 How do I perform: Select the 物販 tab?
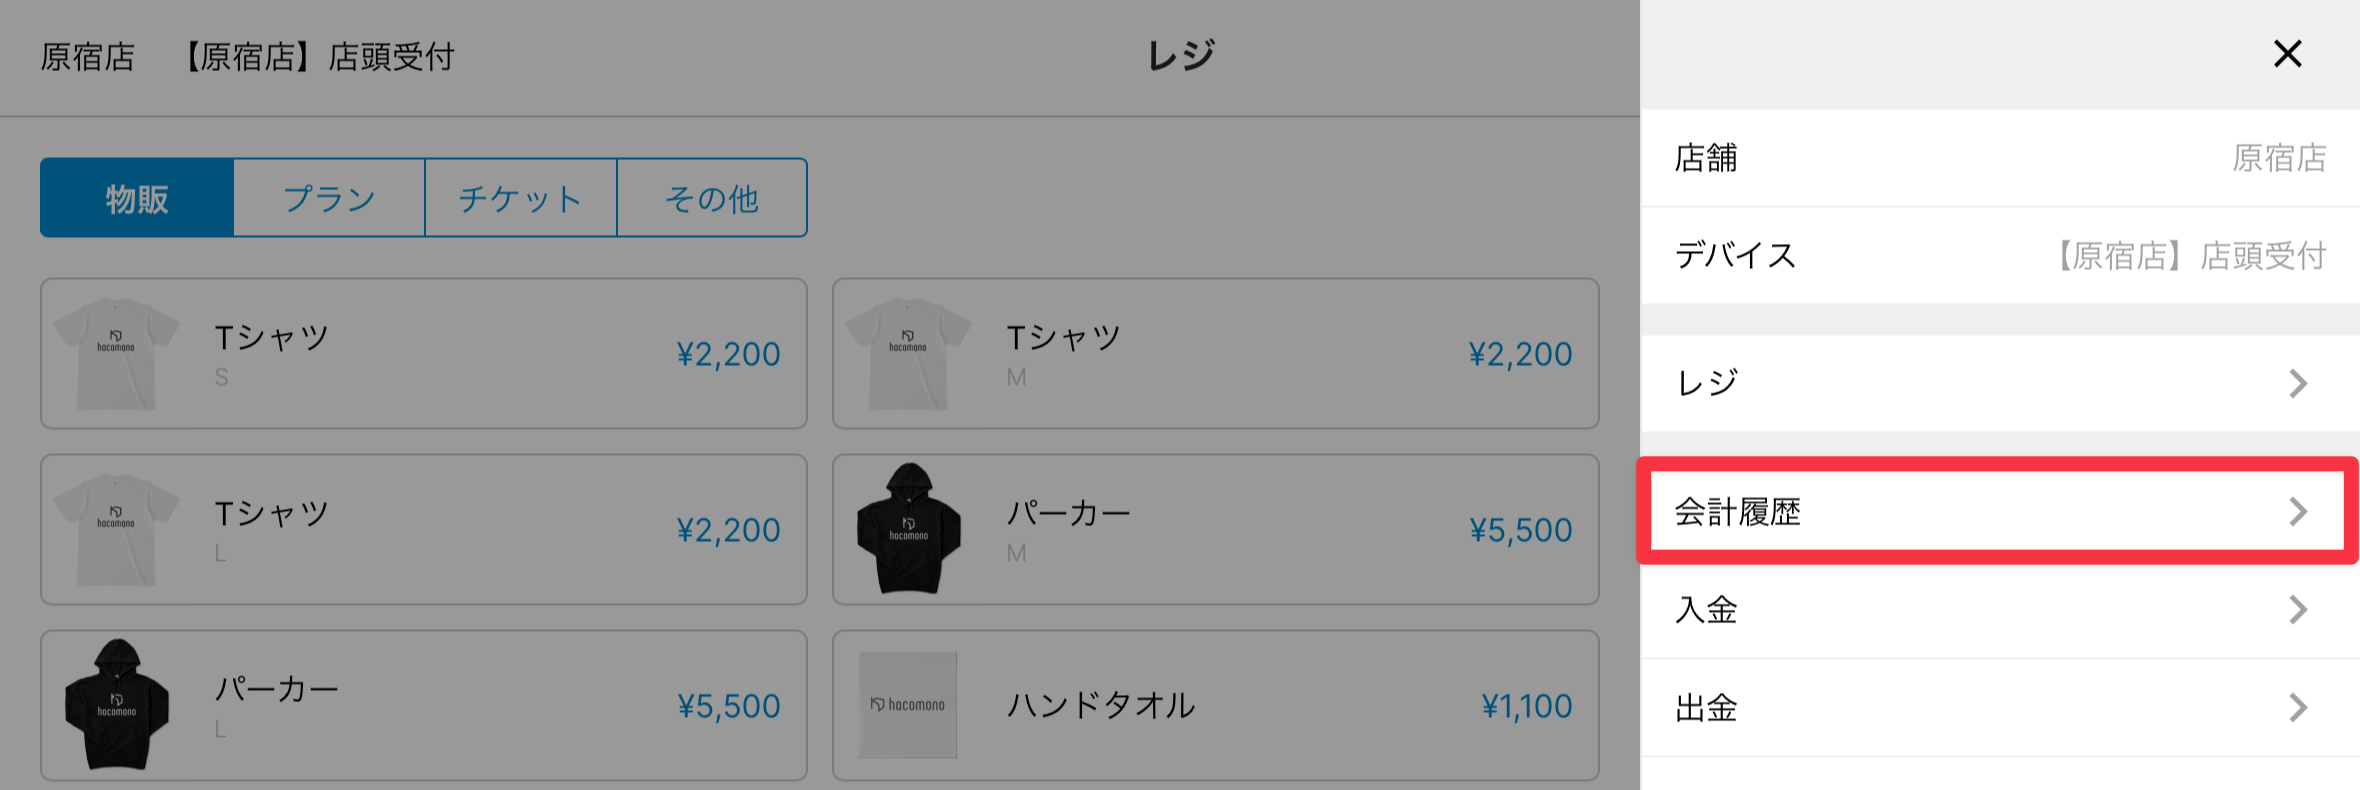(137, 198)
